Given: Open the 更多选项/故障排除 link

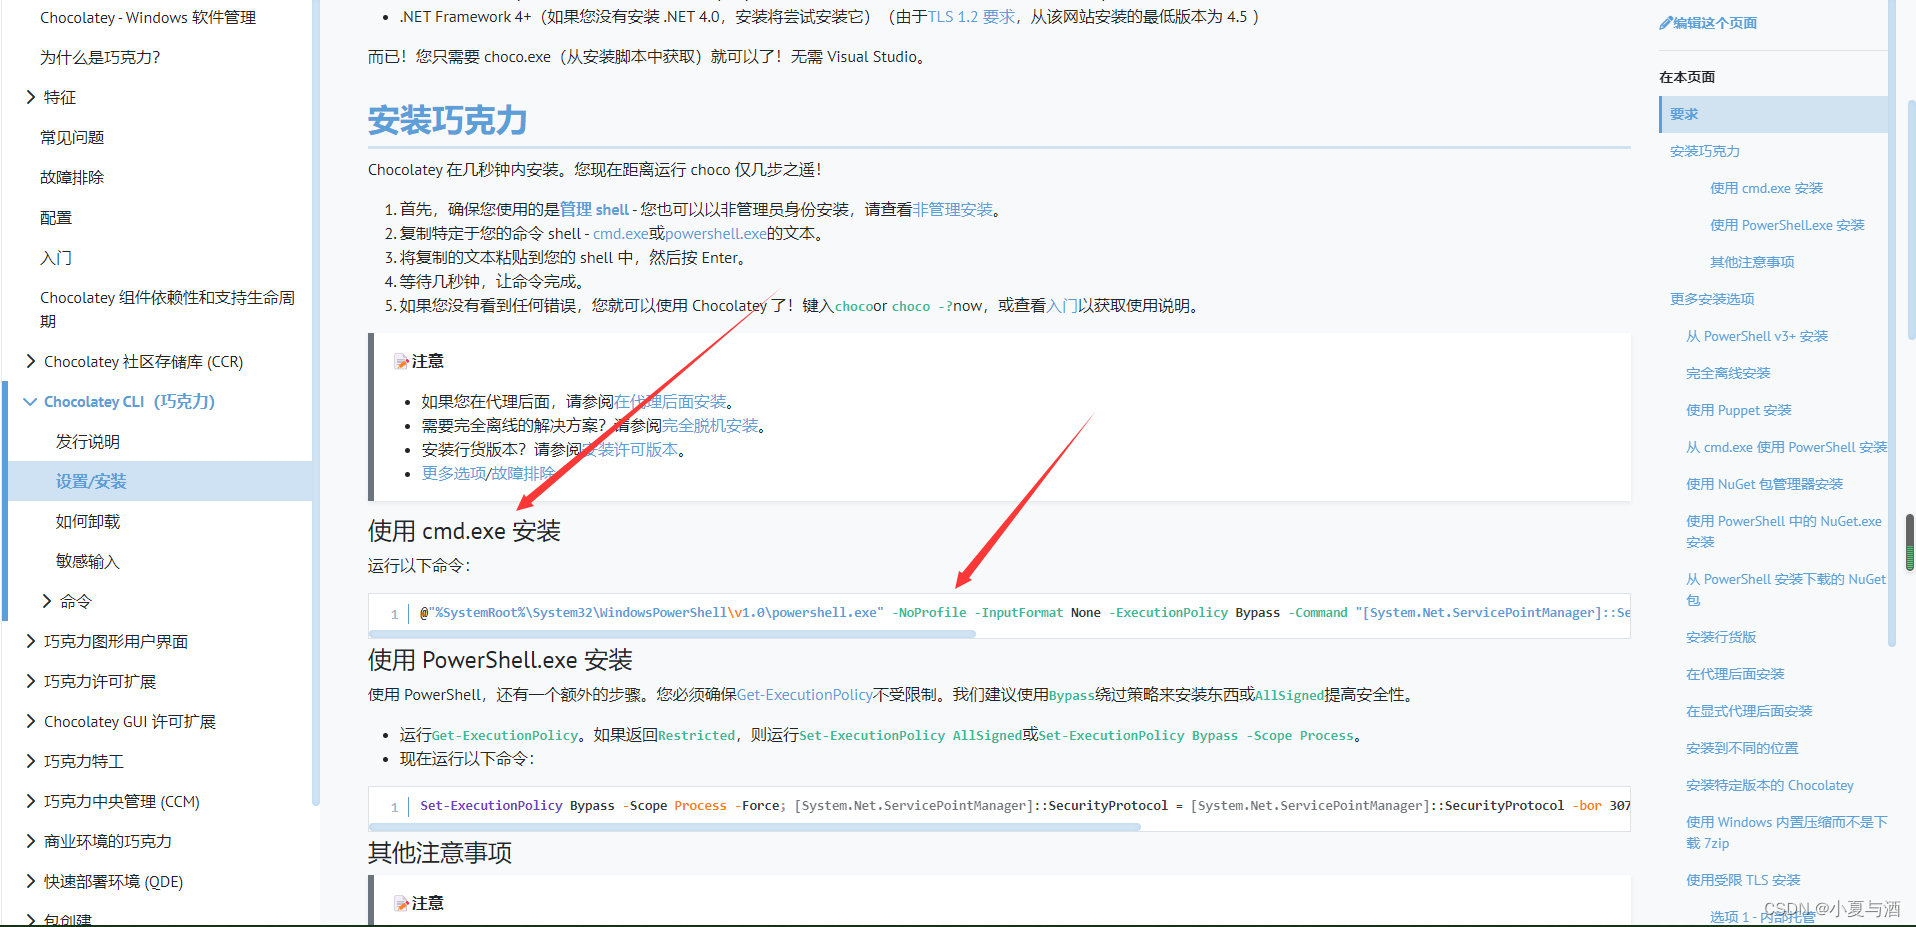Looking at the screenshot, I should (x=487, y=473).
